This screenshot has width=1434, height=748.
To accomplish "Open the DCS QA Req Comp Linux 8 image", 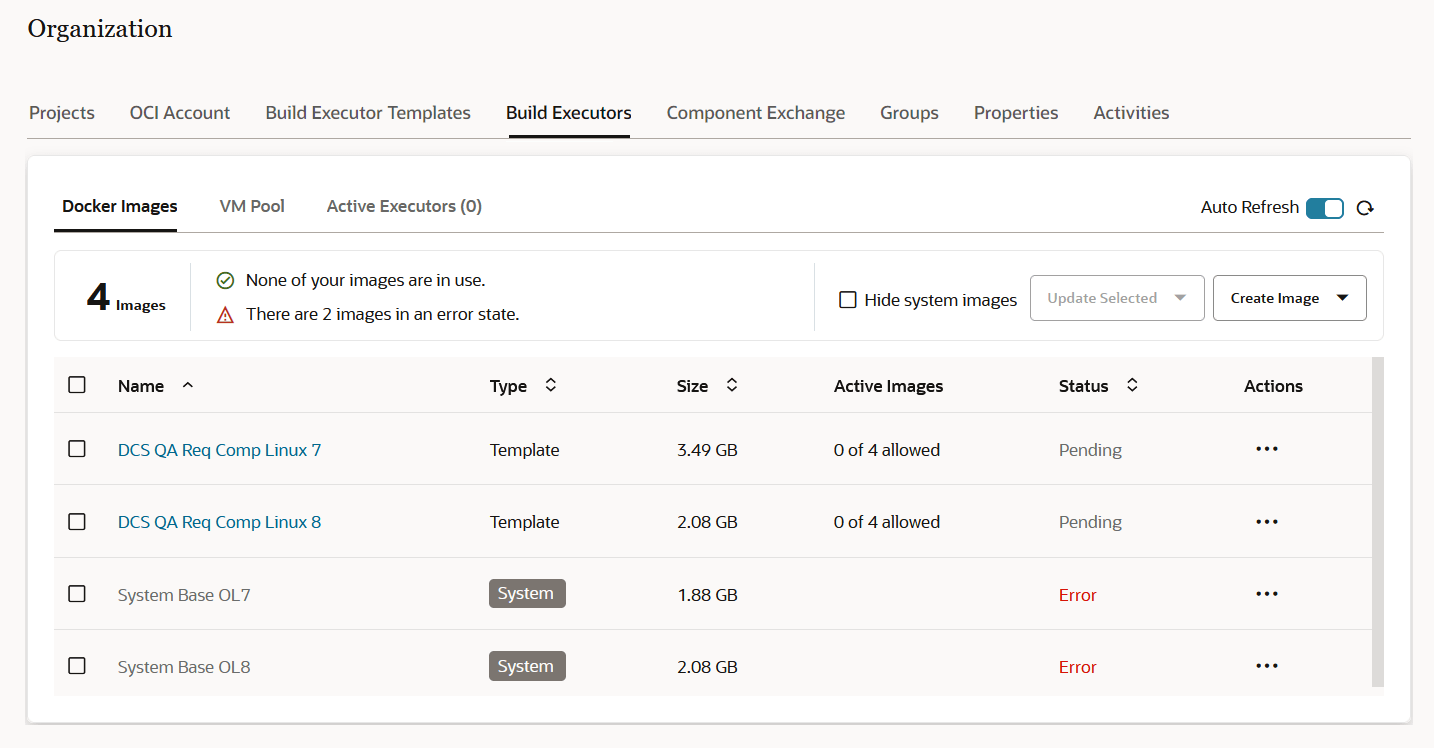I will coord(219,521).
